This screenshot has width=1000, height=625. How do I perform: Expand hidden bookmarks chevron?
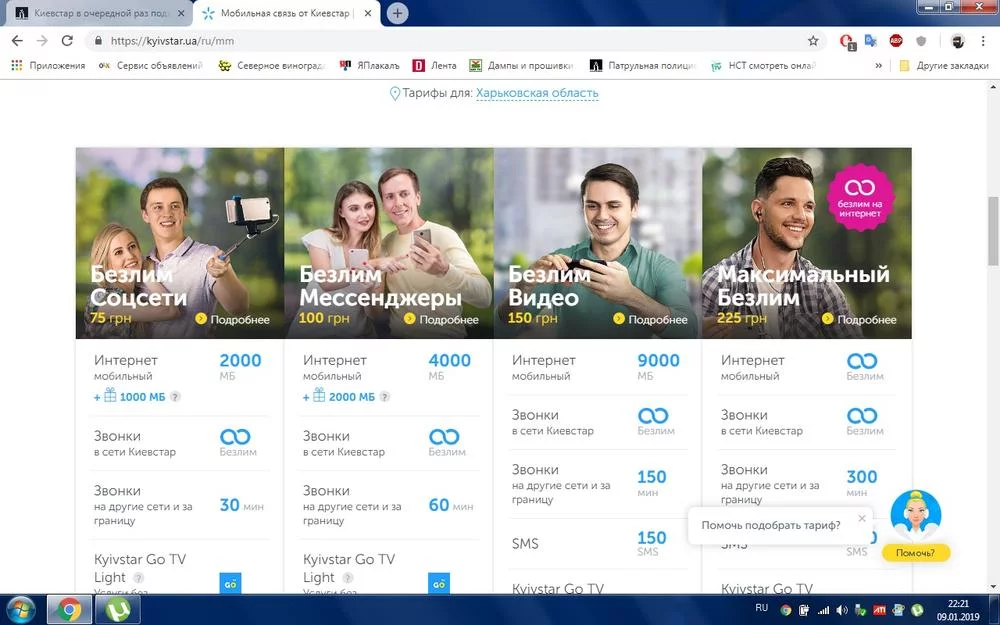(878, 65)
